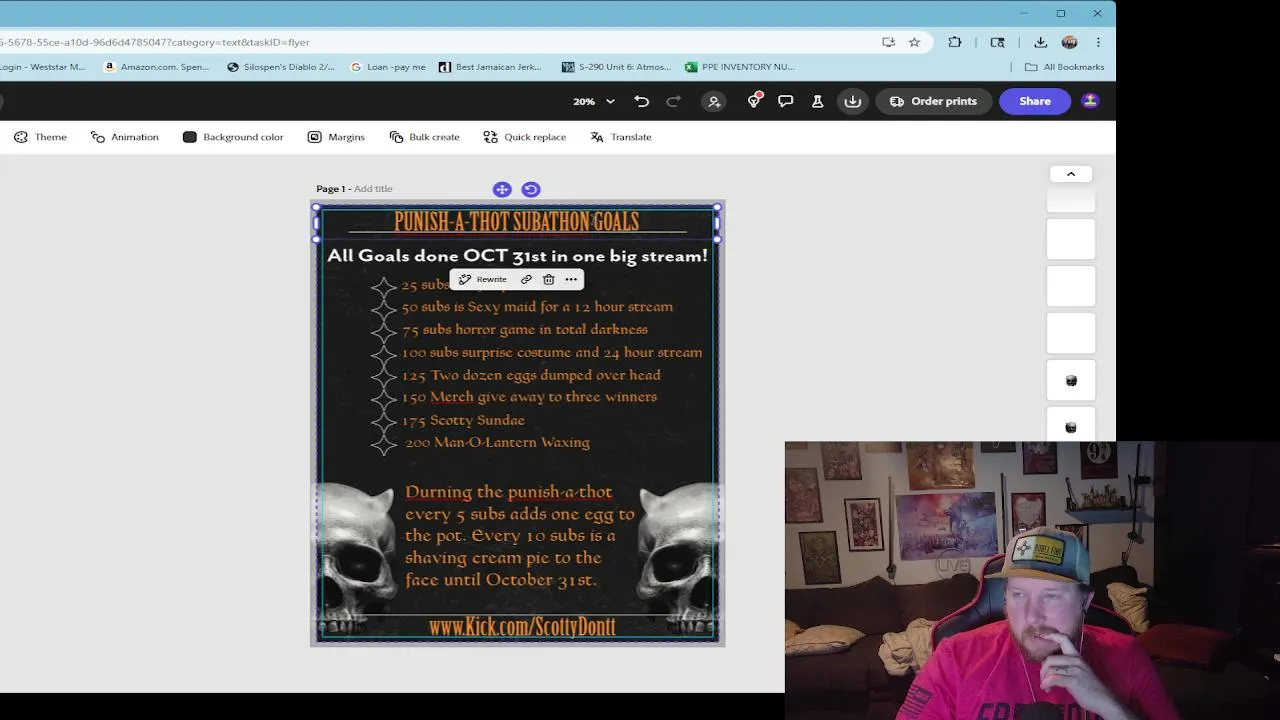Viewport: 1280px width, 720px height.
Task: Open the three-dot more options in the floating toolbar
Action: coord(571,280)
